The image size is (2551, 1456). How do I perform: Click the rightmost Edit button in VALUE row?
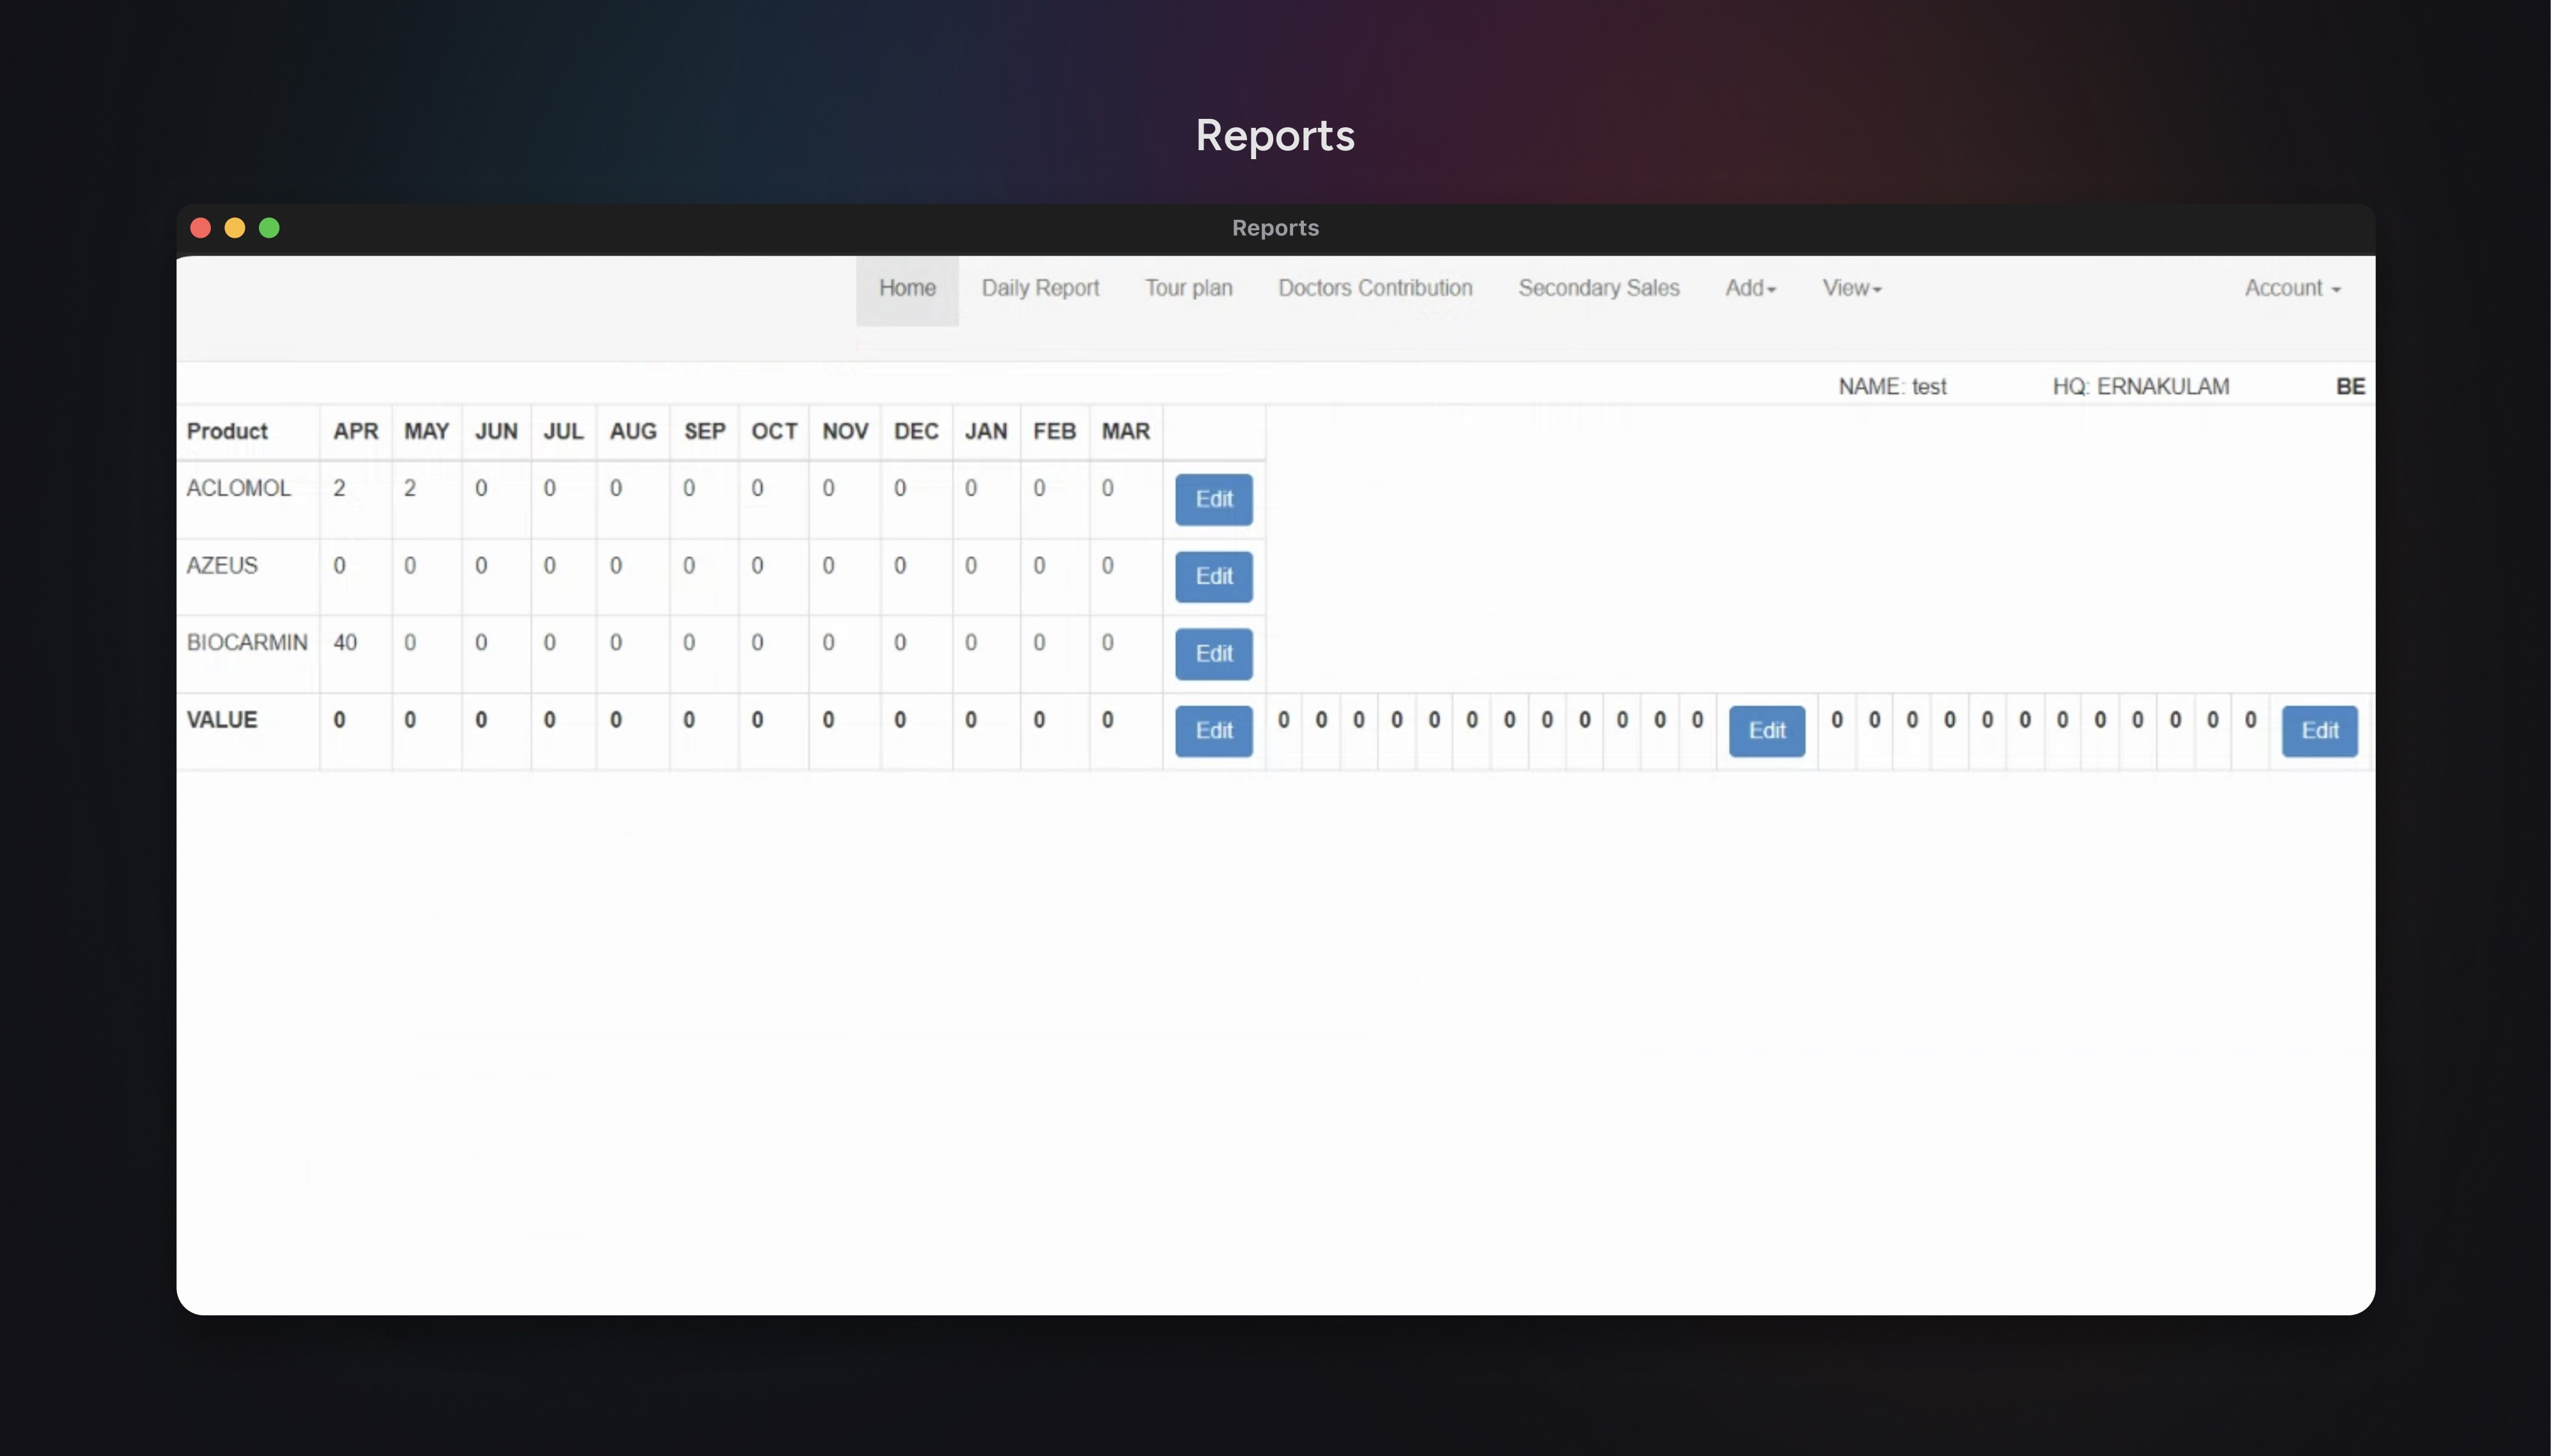(2318, 731)
